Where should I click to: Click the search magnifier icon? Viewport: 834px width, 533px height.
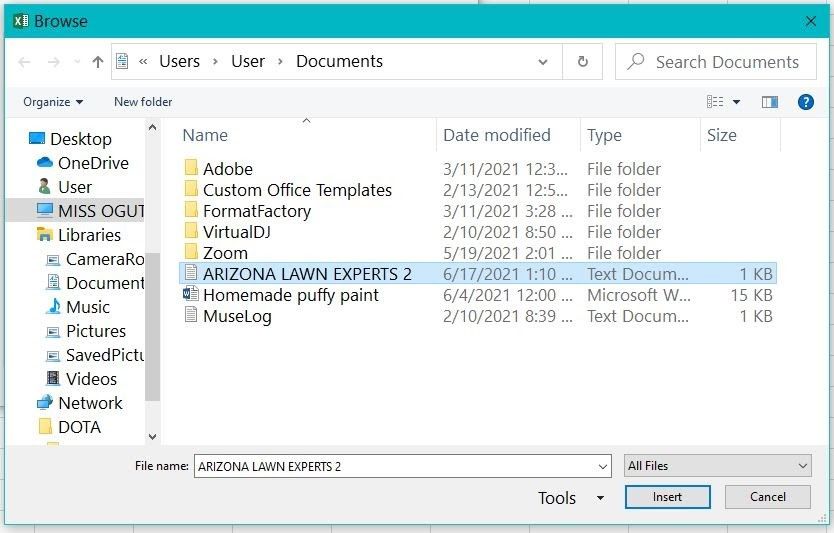pyautogui.click(x=636, y=62)
